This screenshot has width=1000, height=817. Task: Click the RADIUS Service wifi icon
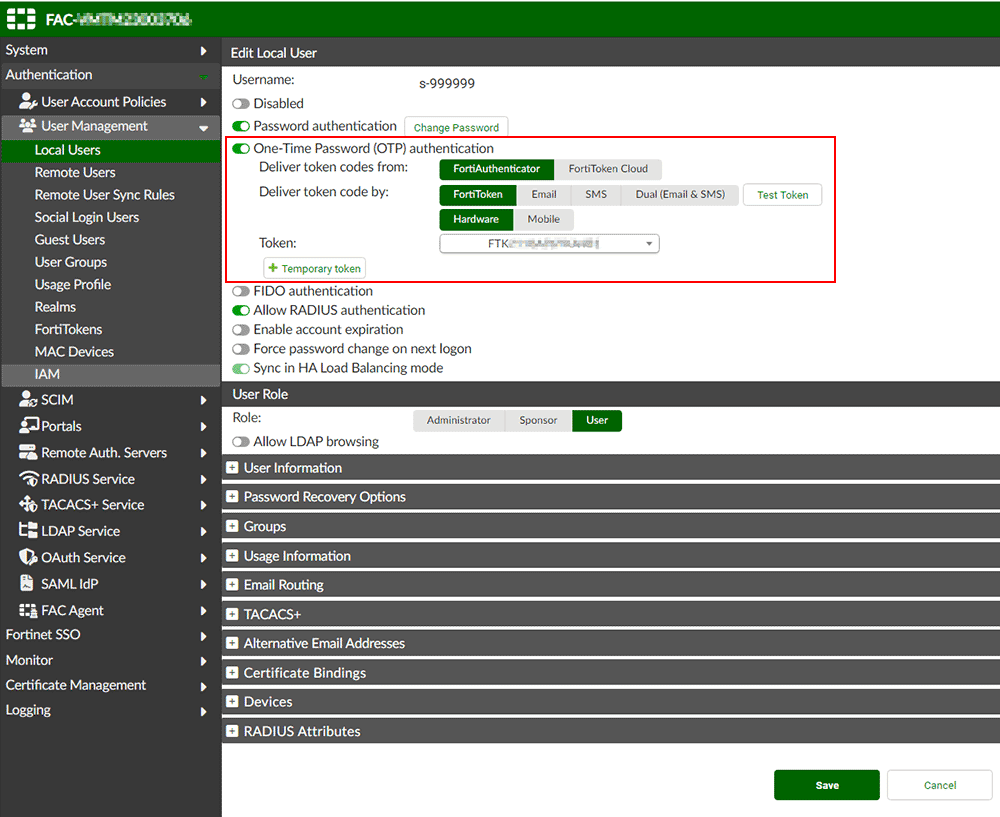29,478
